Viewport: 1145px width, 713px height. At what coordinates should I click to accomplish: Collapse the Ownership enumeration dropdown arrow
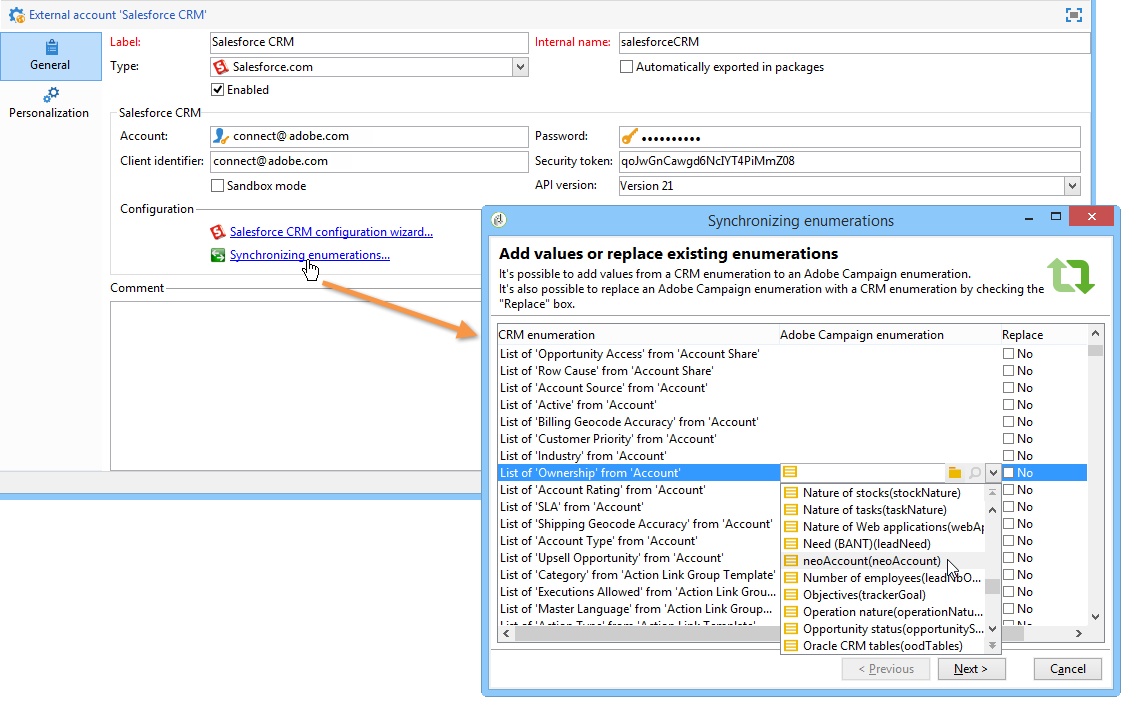pyautogui.click(x=993, y=473)
